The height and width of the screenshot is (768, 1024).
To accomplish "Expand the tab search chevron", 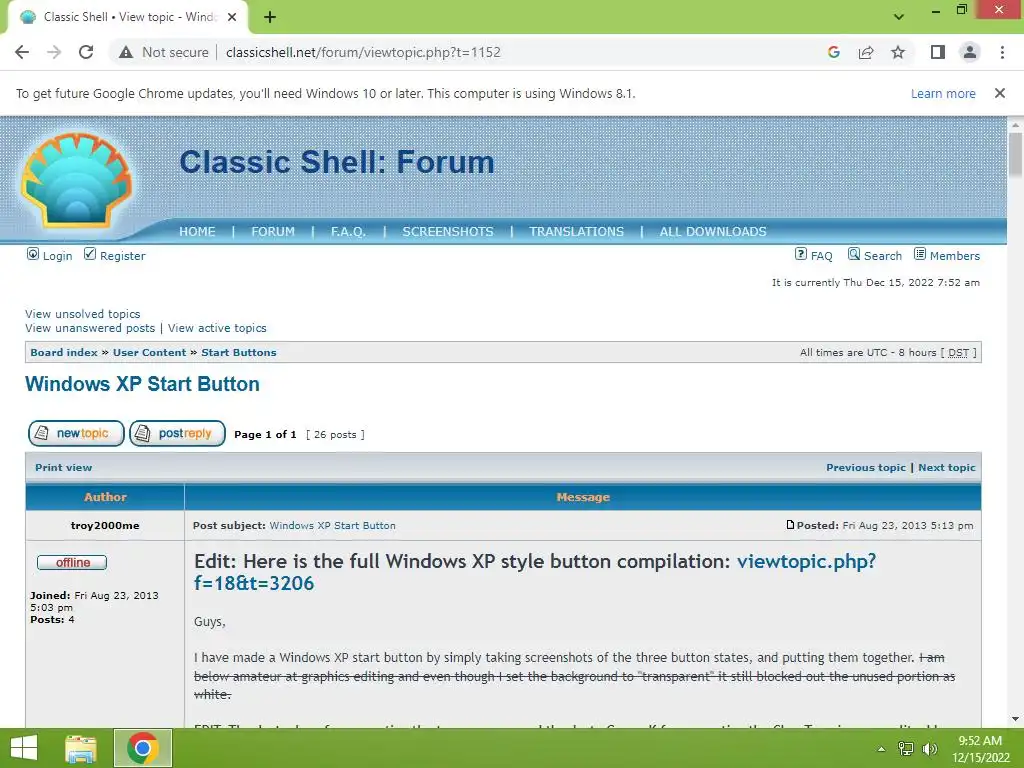I will 899,17.
